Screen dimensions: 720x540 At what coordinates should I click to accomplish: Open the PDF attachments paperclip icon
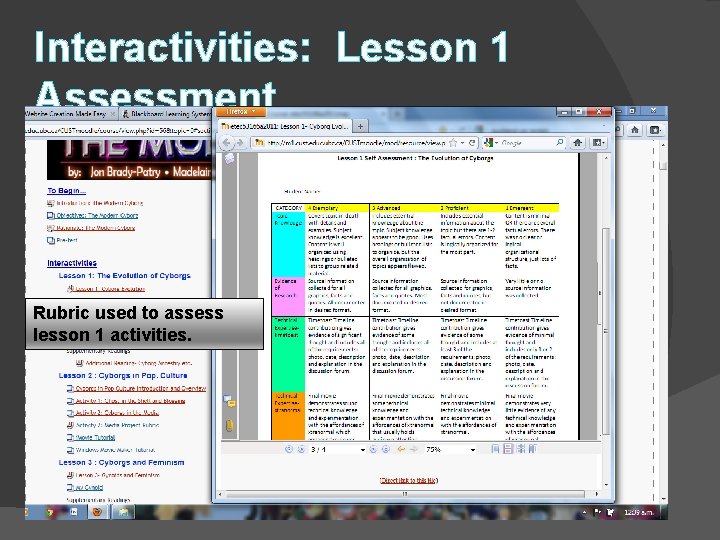pyautogui.click(x=229, y=426)
